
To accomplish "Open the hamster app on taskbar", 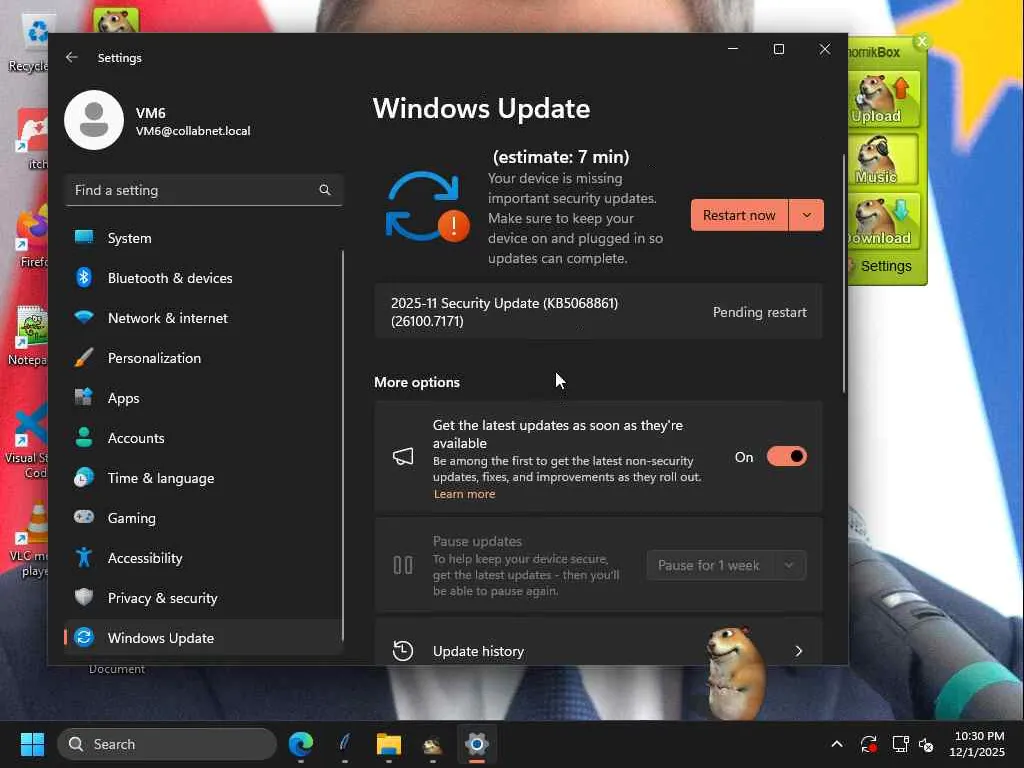I will tap(432, 744).
